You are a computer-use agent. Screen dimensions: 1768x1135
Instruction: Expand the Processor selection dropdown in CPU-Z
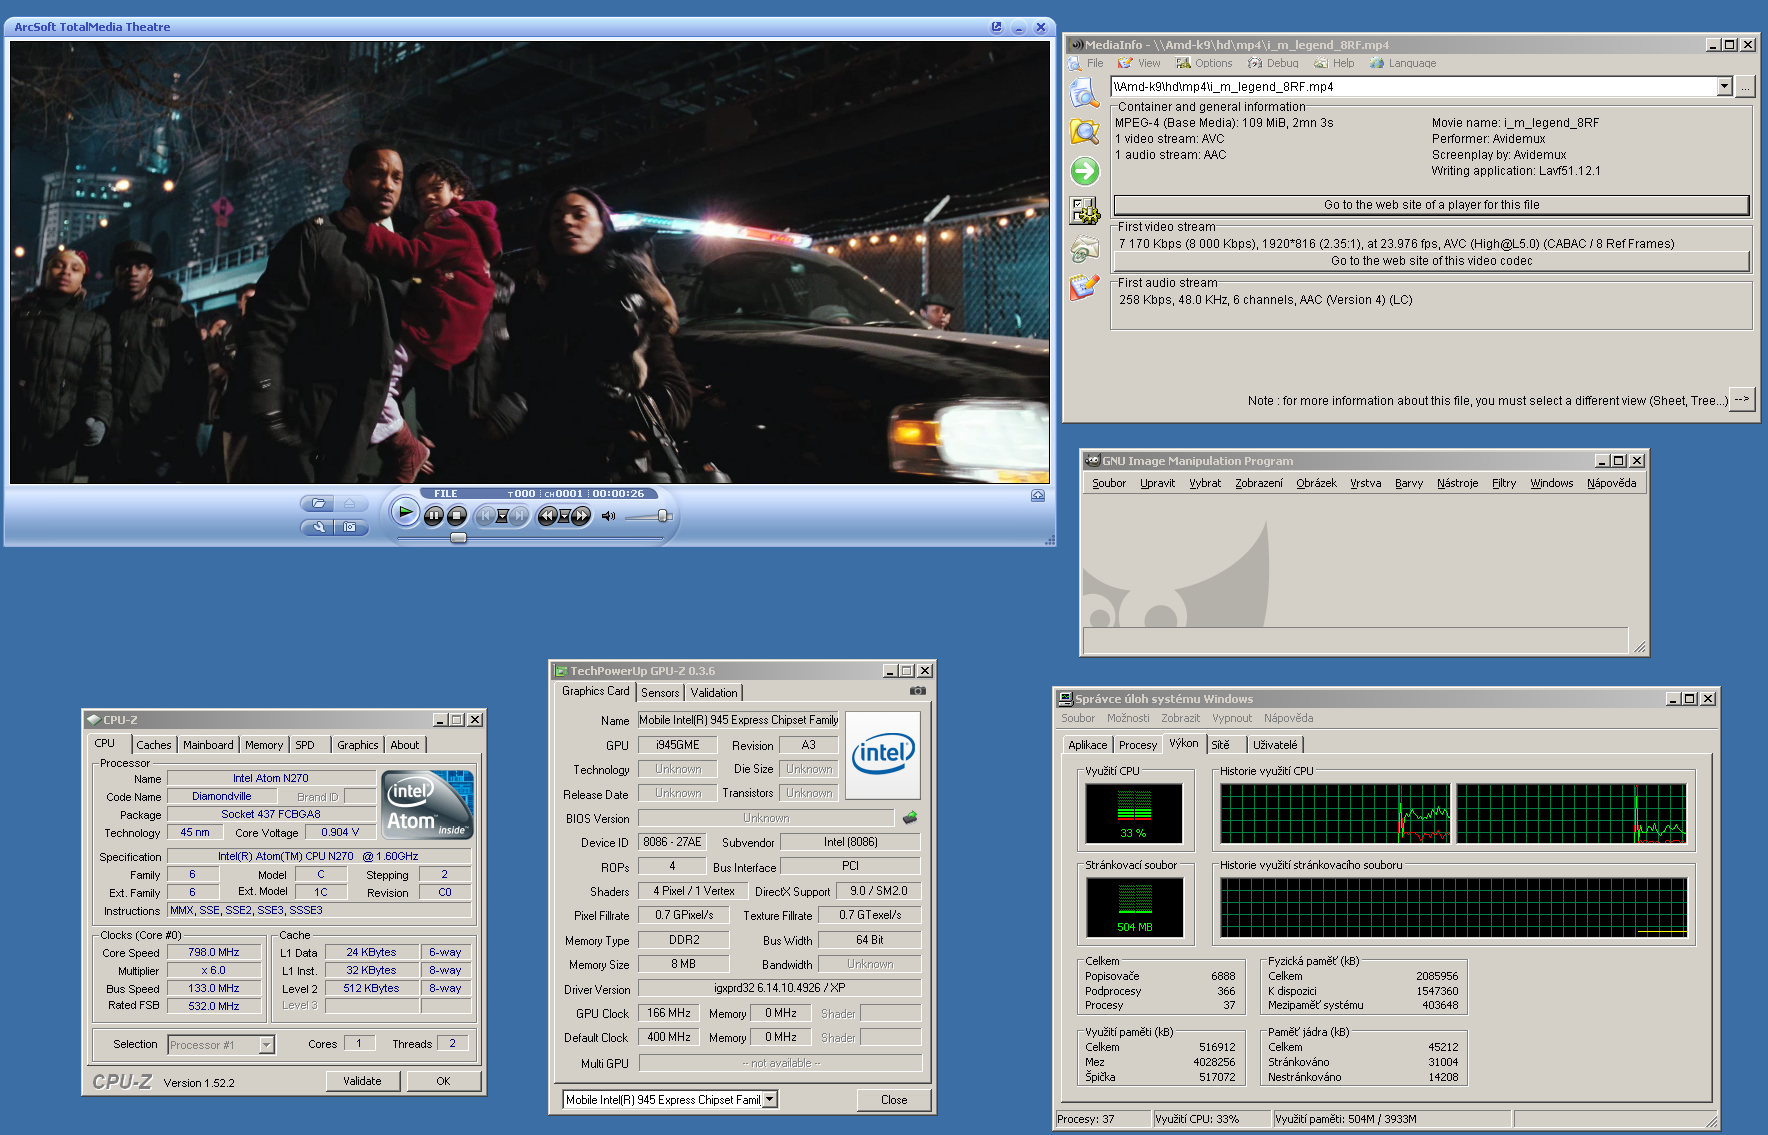(266, 1045)
